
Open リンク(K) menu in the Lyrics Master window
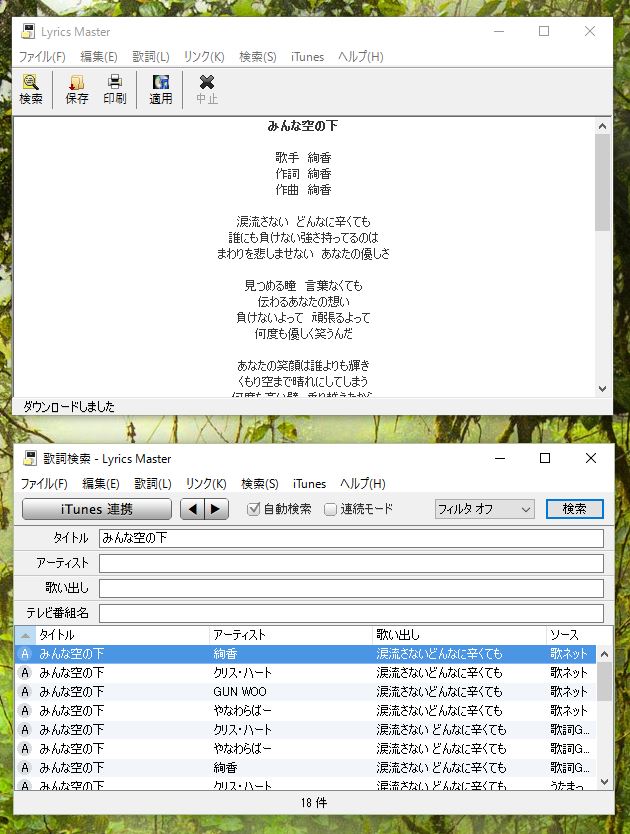point(204,56)
